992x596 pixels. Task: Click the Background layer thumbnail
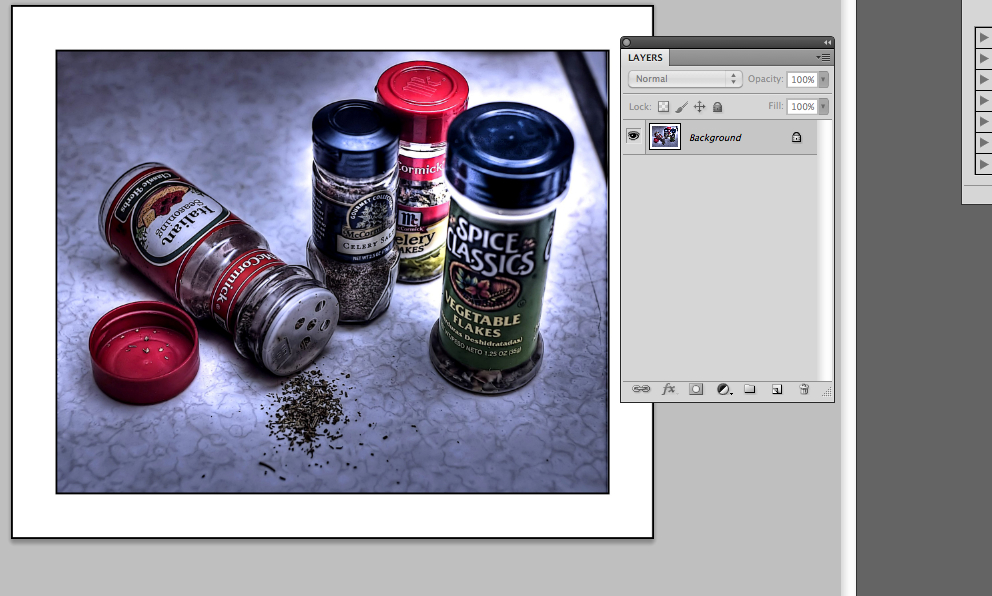[x=665, y=137]
